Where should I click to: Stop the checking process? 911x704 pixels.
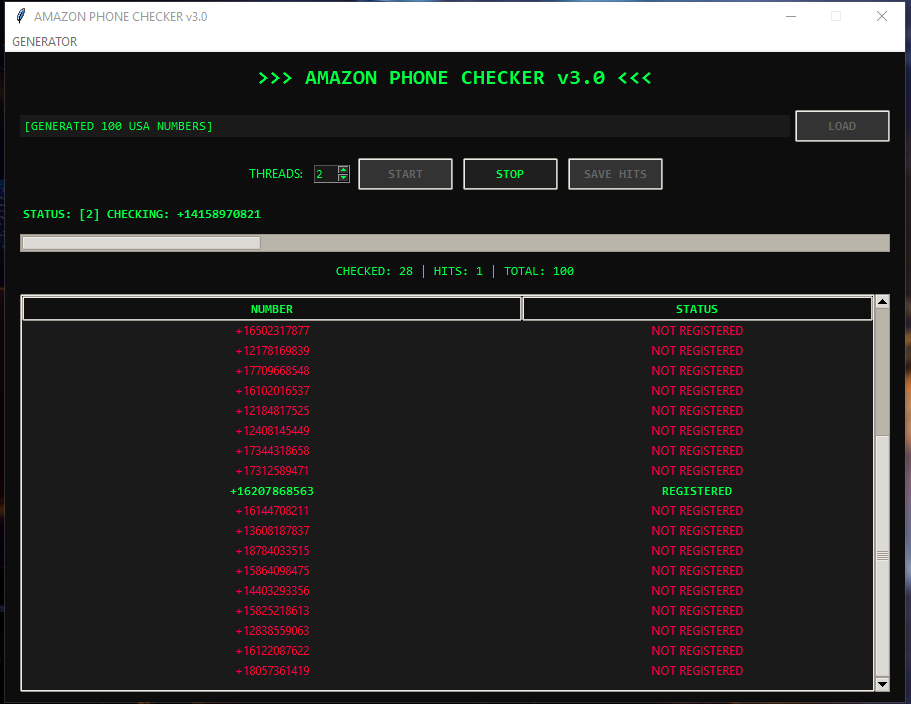pyautogui.click(x=510, y=174)
